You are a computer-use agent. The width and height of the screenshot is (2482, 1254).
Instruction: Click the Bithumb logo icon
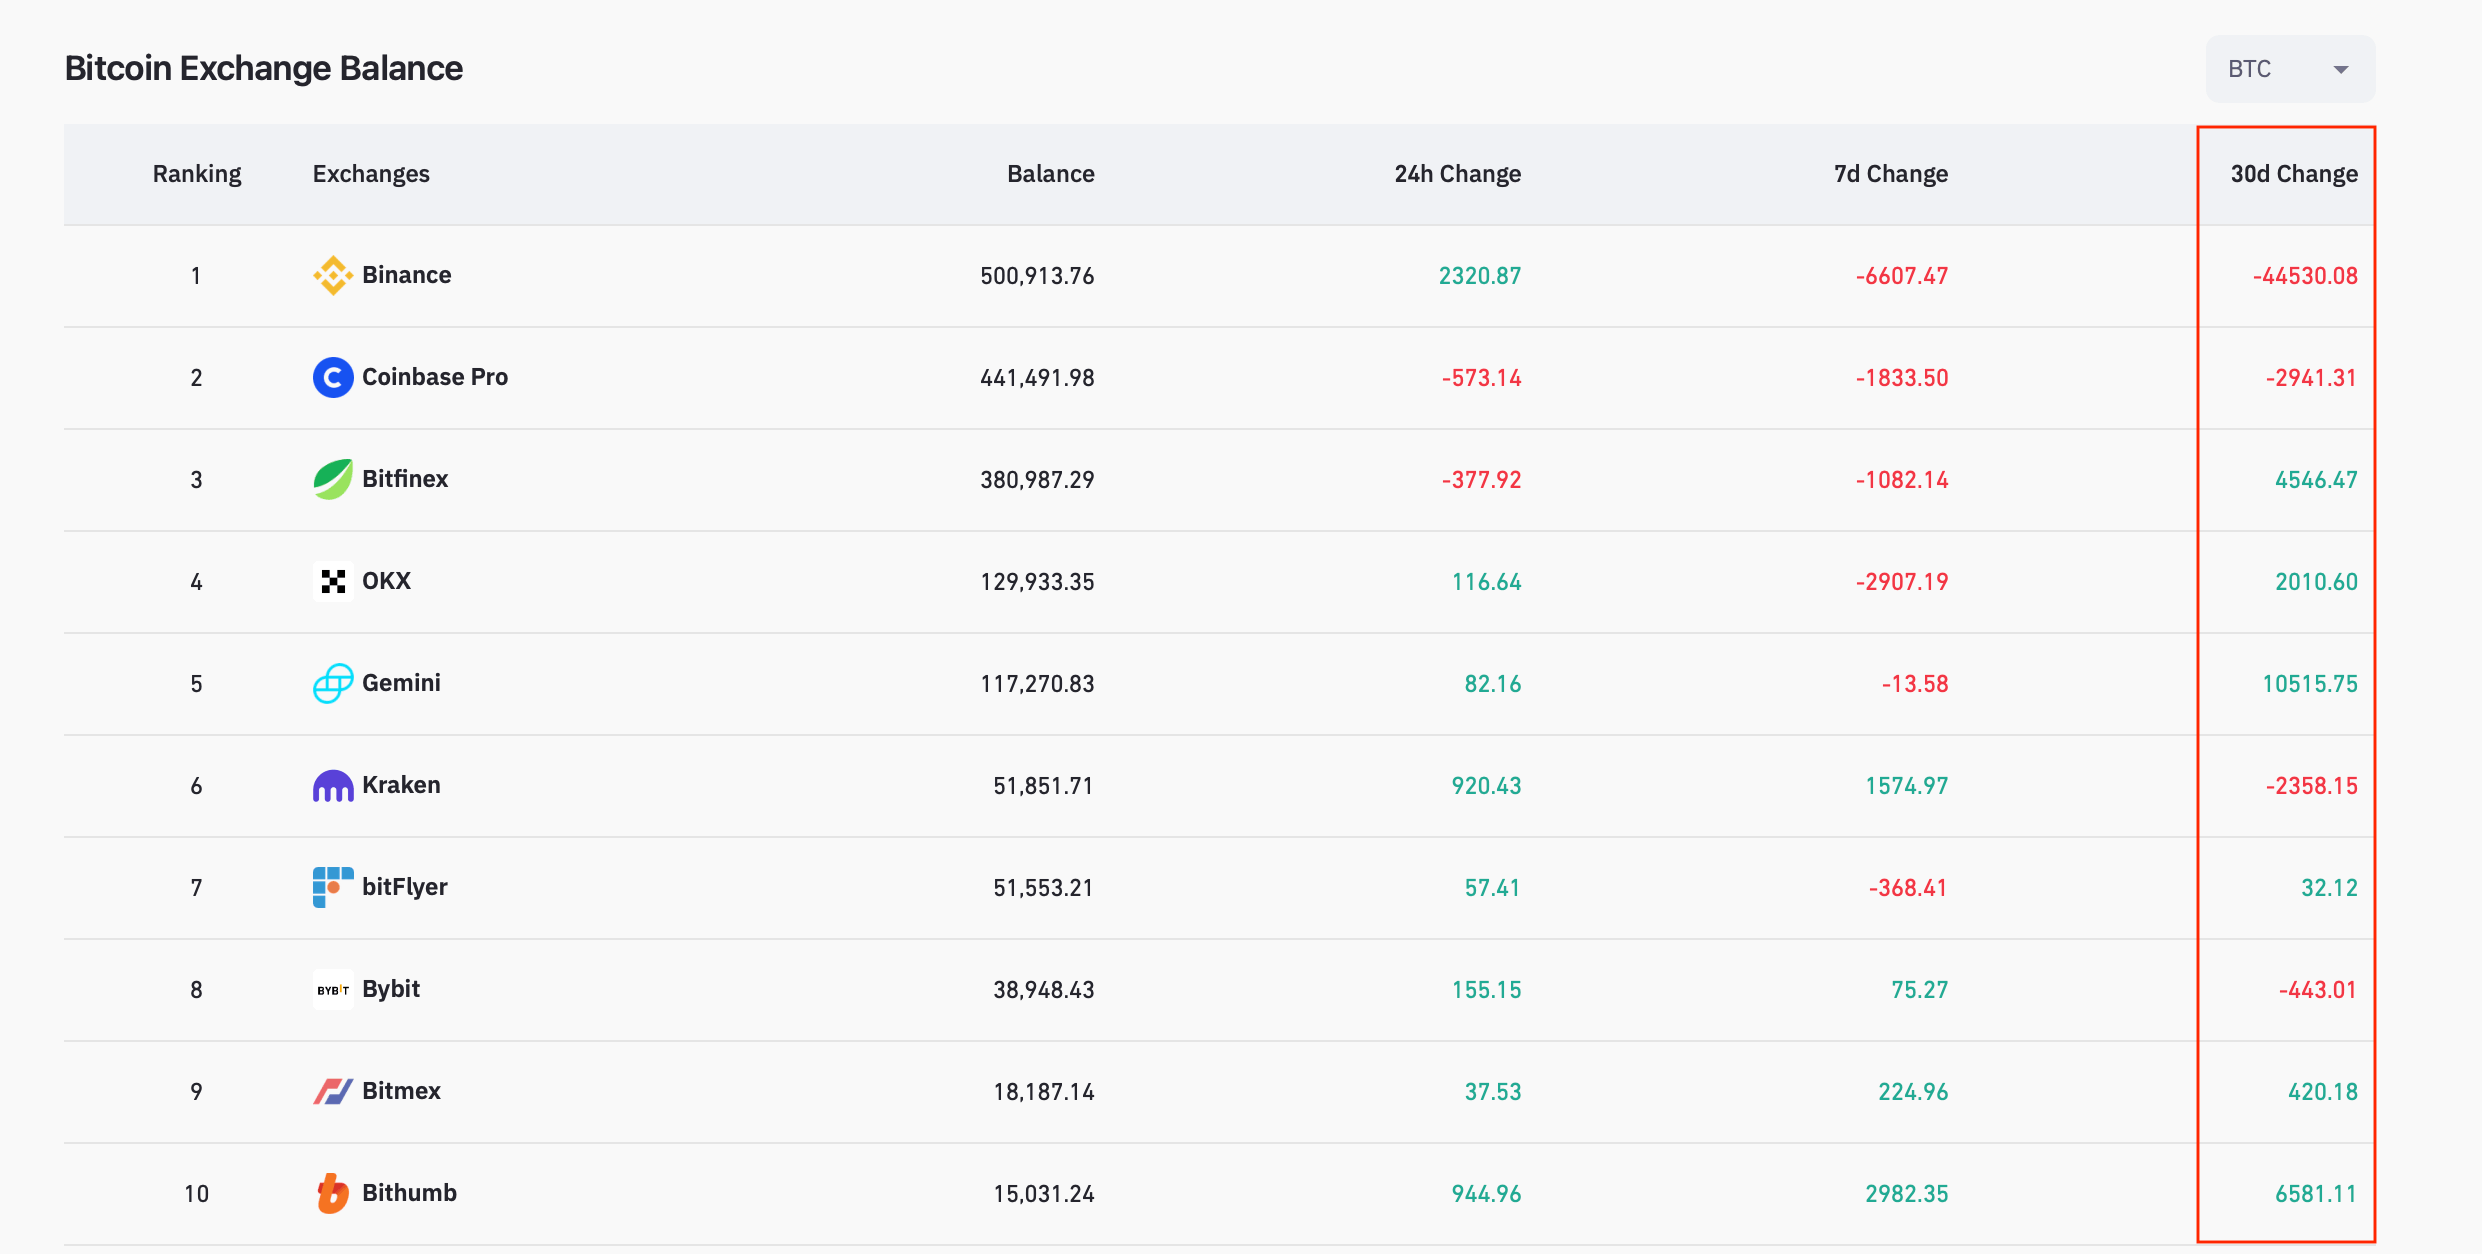coord(332,1193)
